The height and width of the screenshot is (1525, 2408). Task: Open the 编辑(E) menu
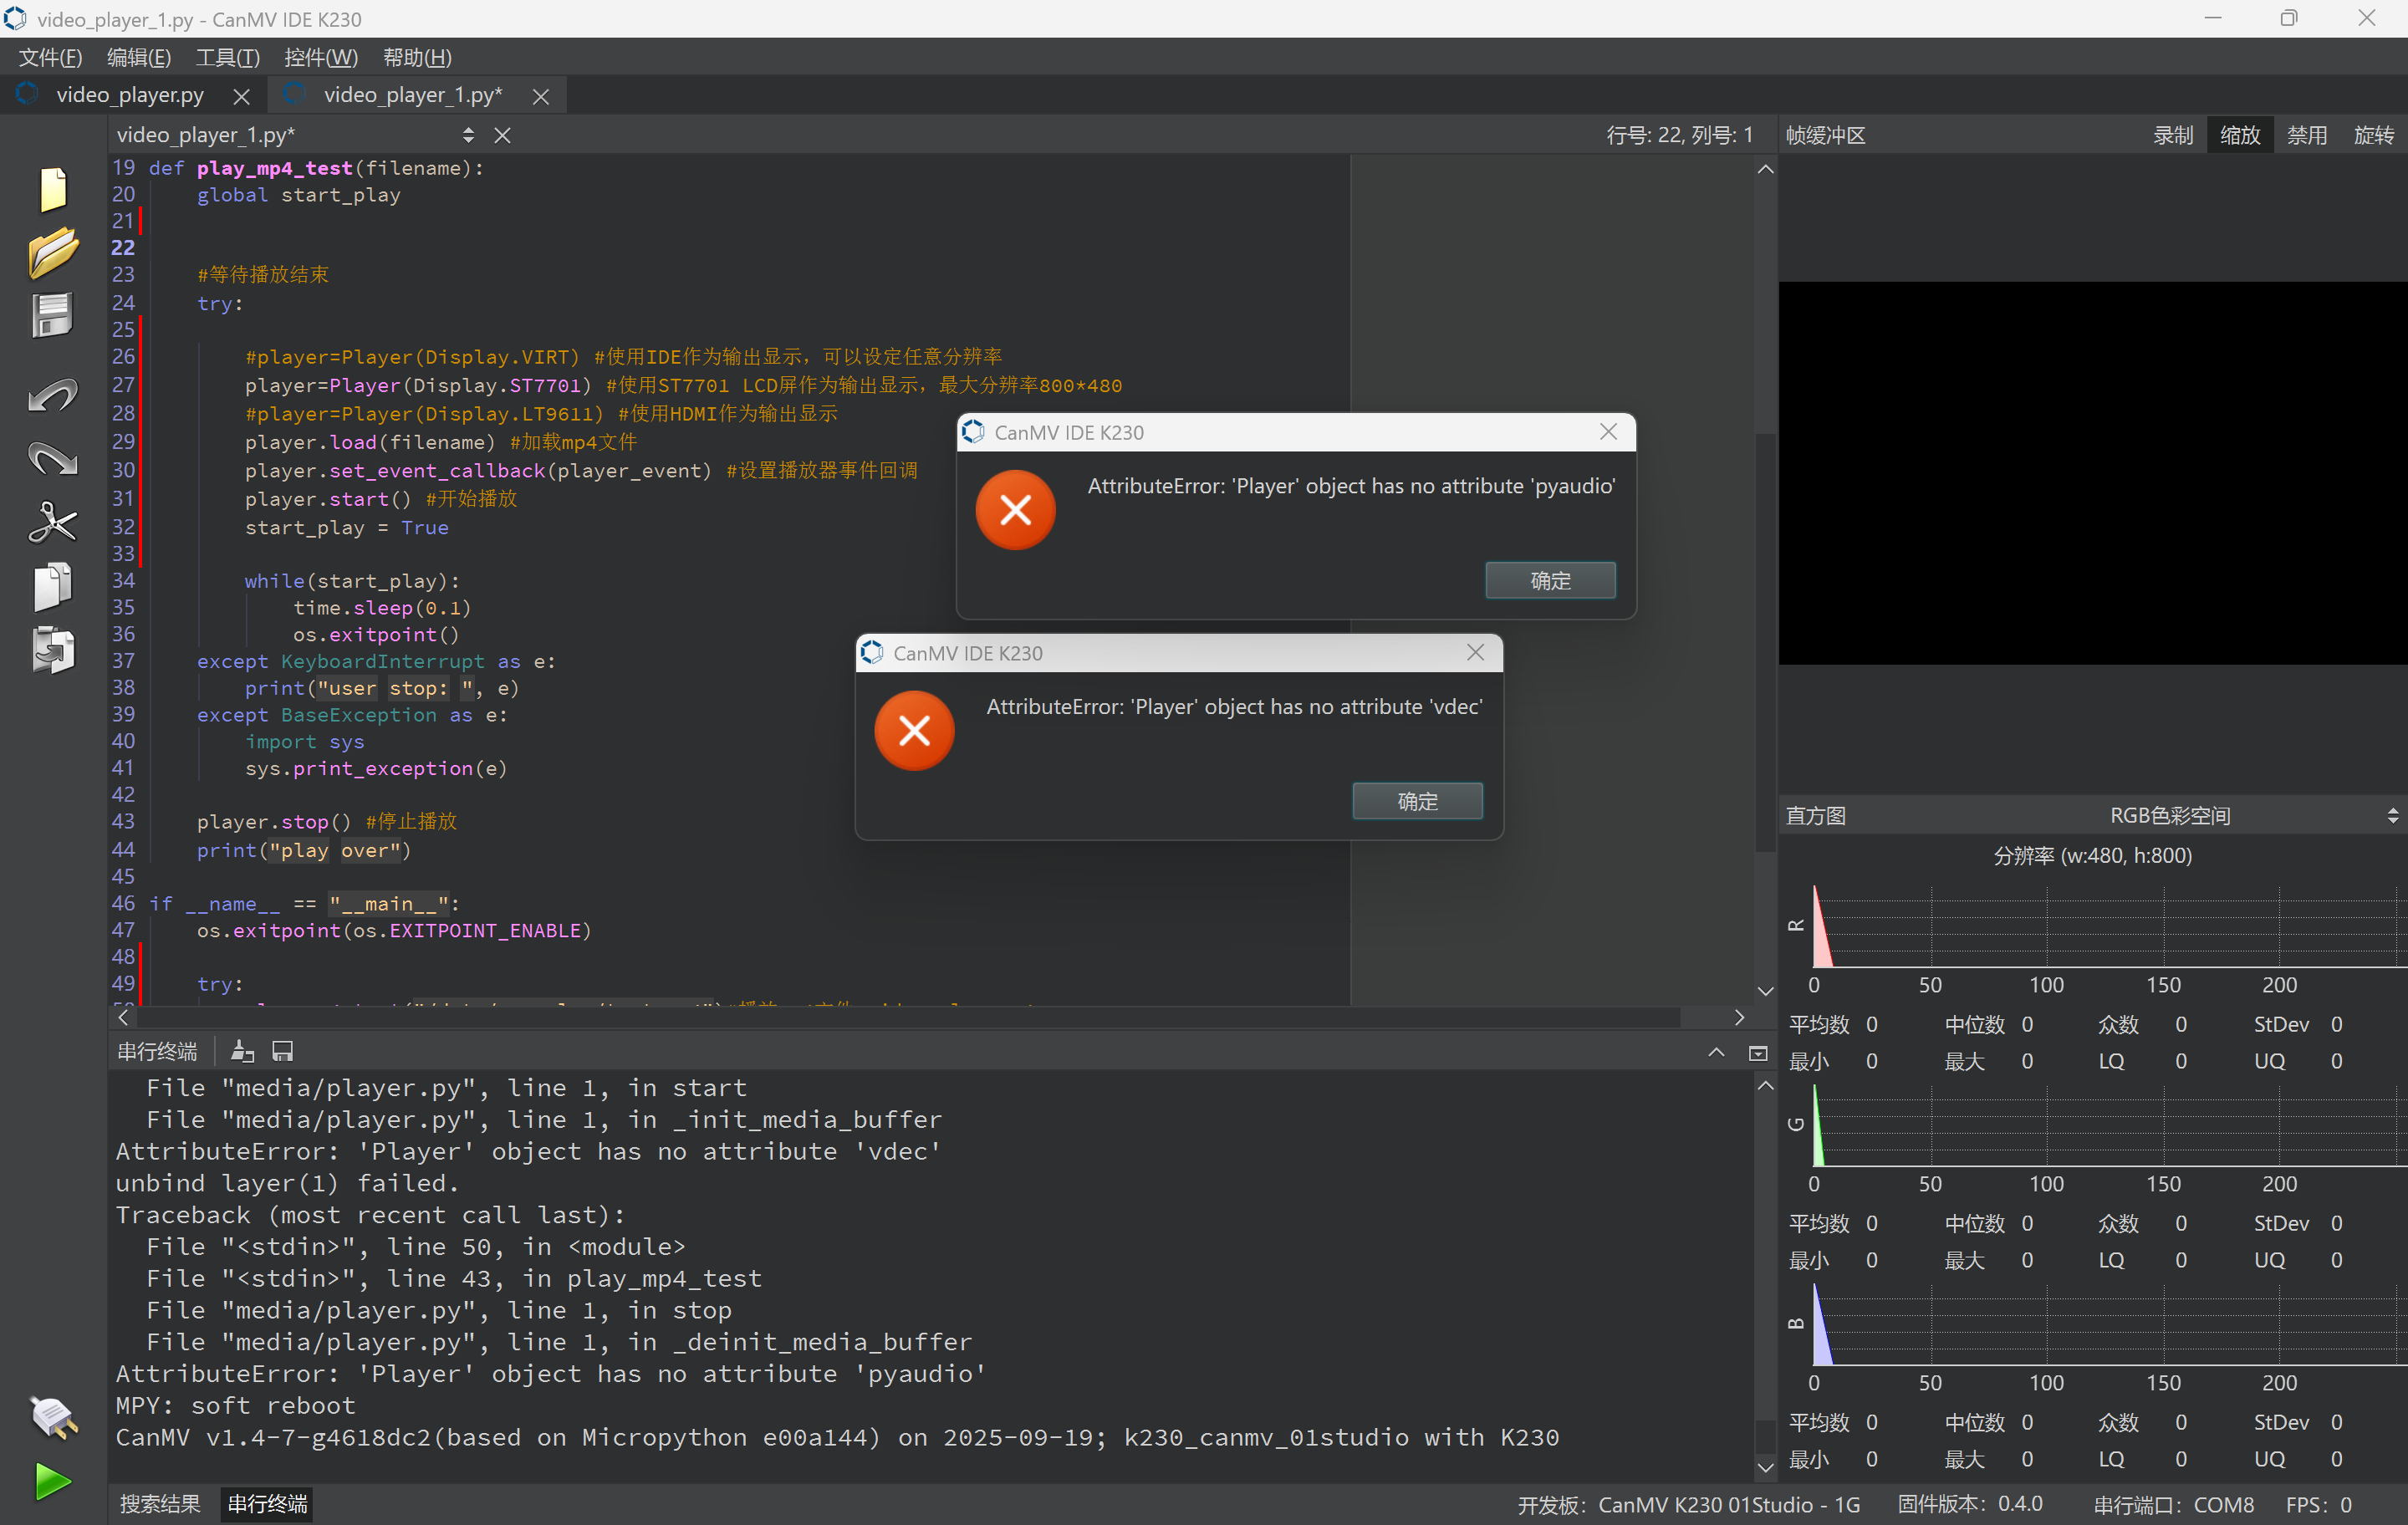(x=139, y=57)
